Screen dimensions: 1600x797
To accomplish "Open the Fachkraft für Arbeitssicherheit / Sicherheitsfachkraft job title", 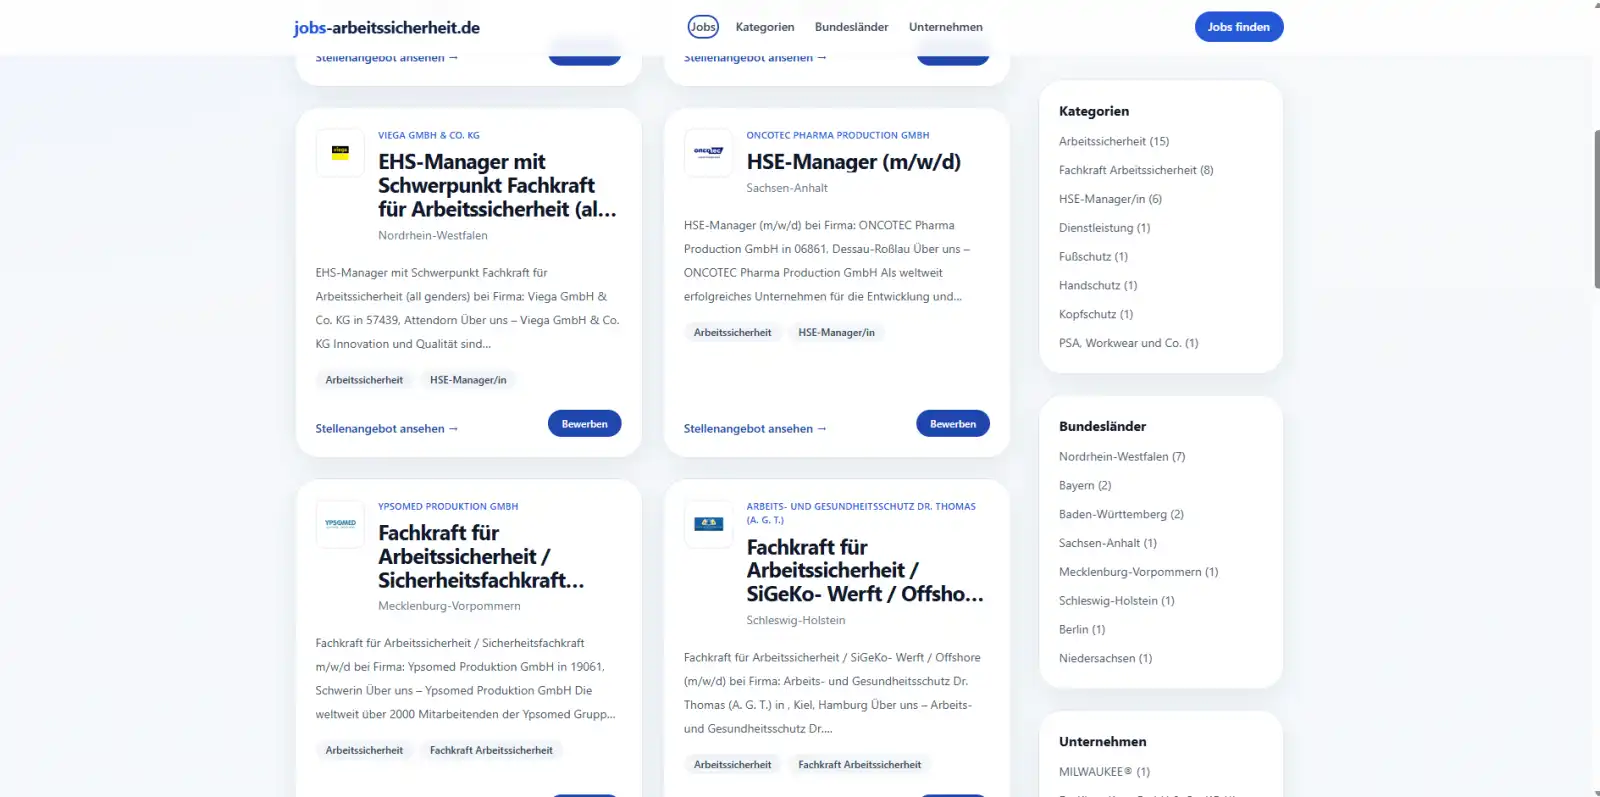I will pyautogui.click(x=481, y=556).
